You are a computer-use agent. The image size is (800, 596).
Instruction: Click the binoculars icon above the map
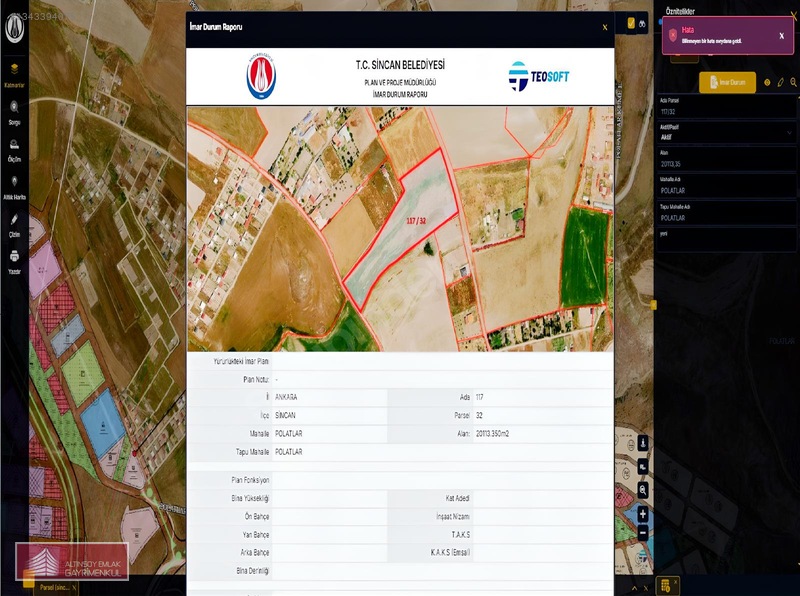[642, 23]
